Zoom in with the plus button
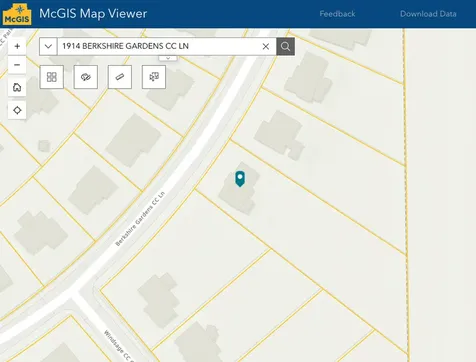This screenshot has width=476, height=362. (17, 46)
